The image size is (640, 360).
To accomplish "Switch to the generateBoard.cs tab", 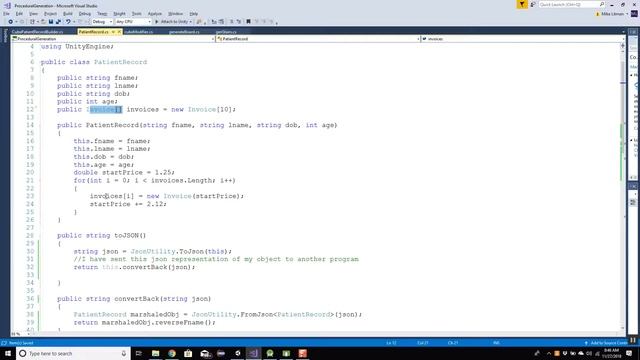I will coord(184,32).
